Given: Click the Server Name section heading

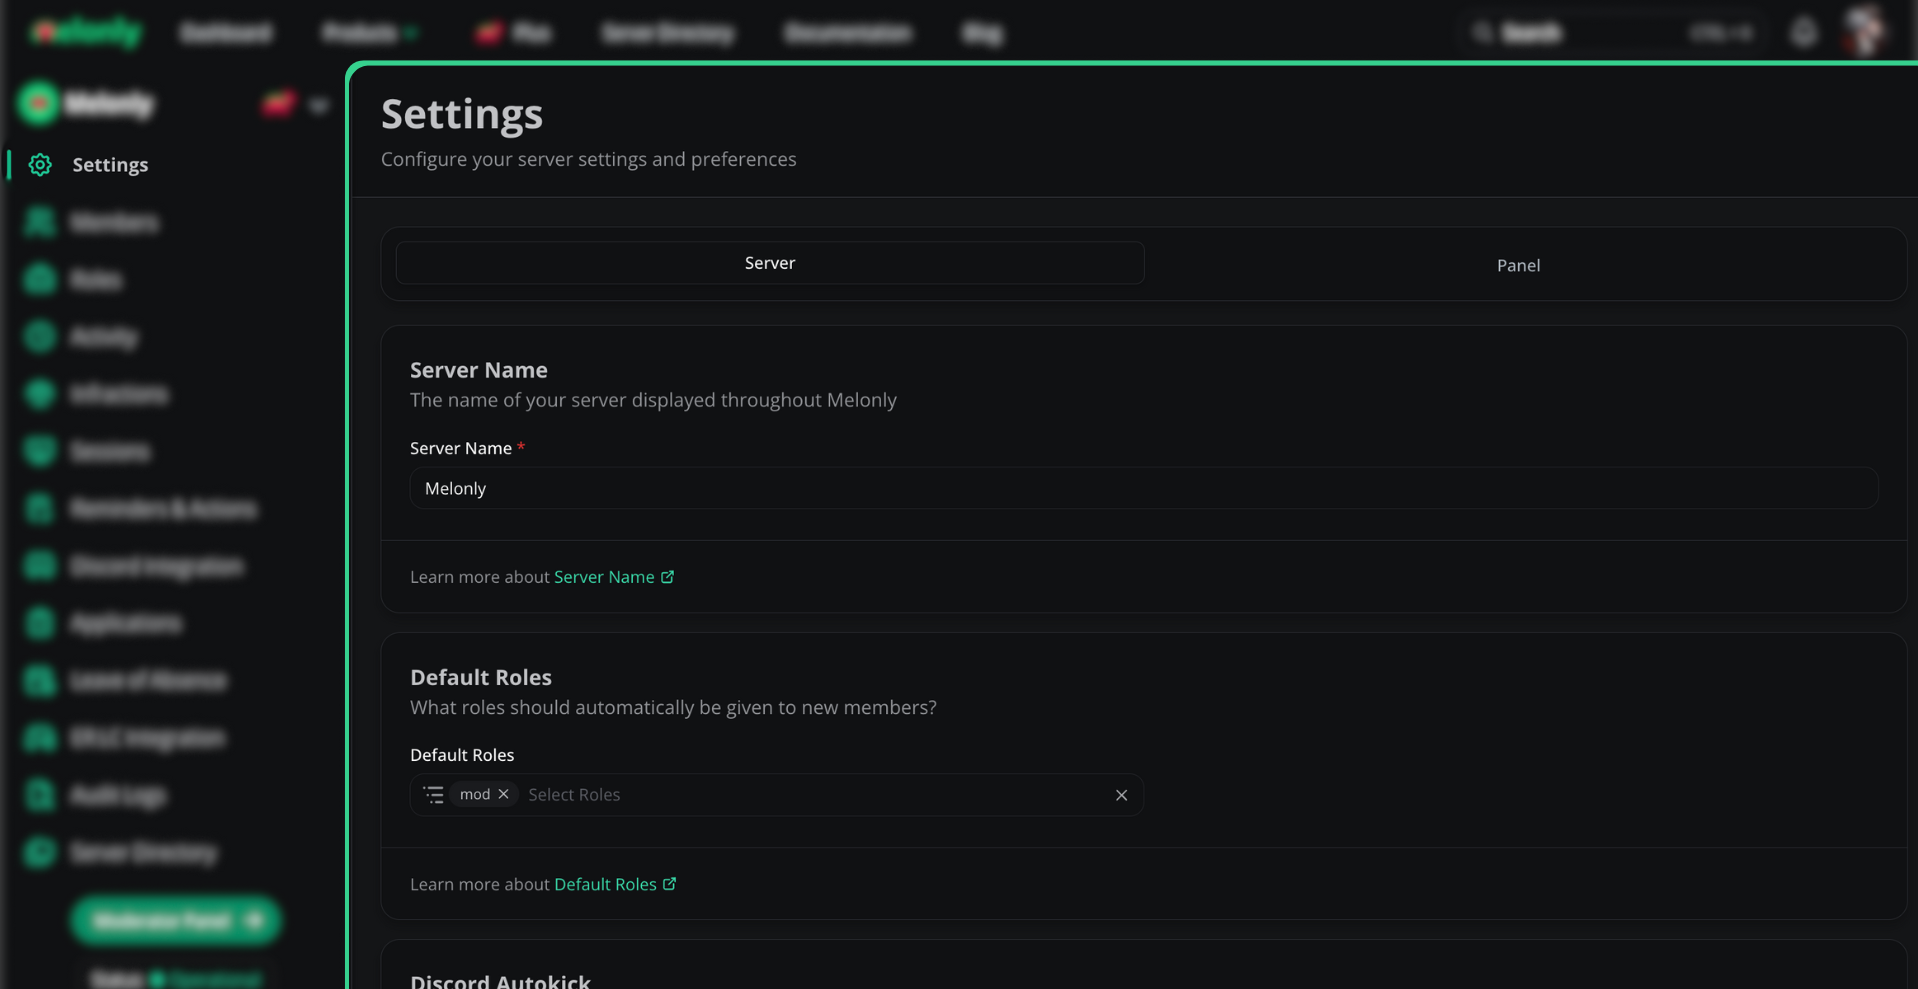Looking at the screenshot, I should (479, 370).
